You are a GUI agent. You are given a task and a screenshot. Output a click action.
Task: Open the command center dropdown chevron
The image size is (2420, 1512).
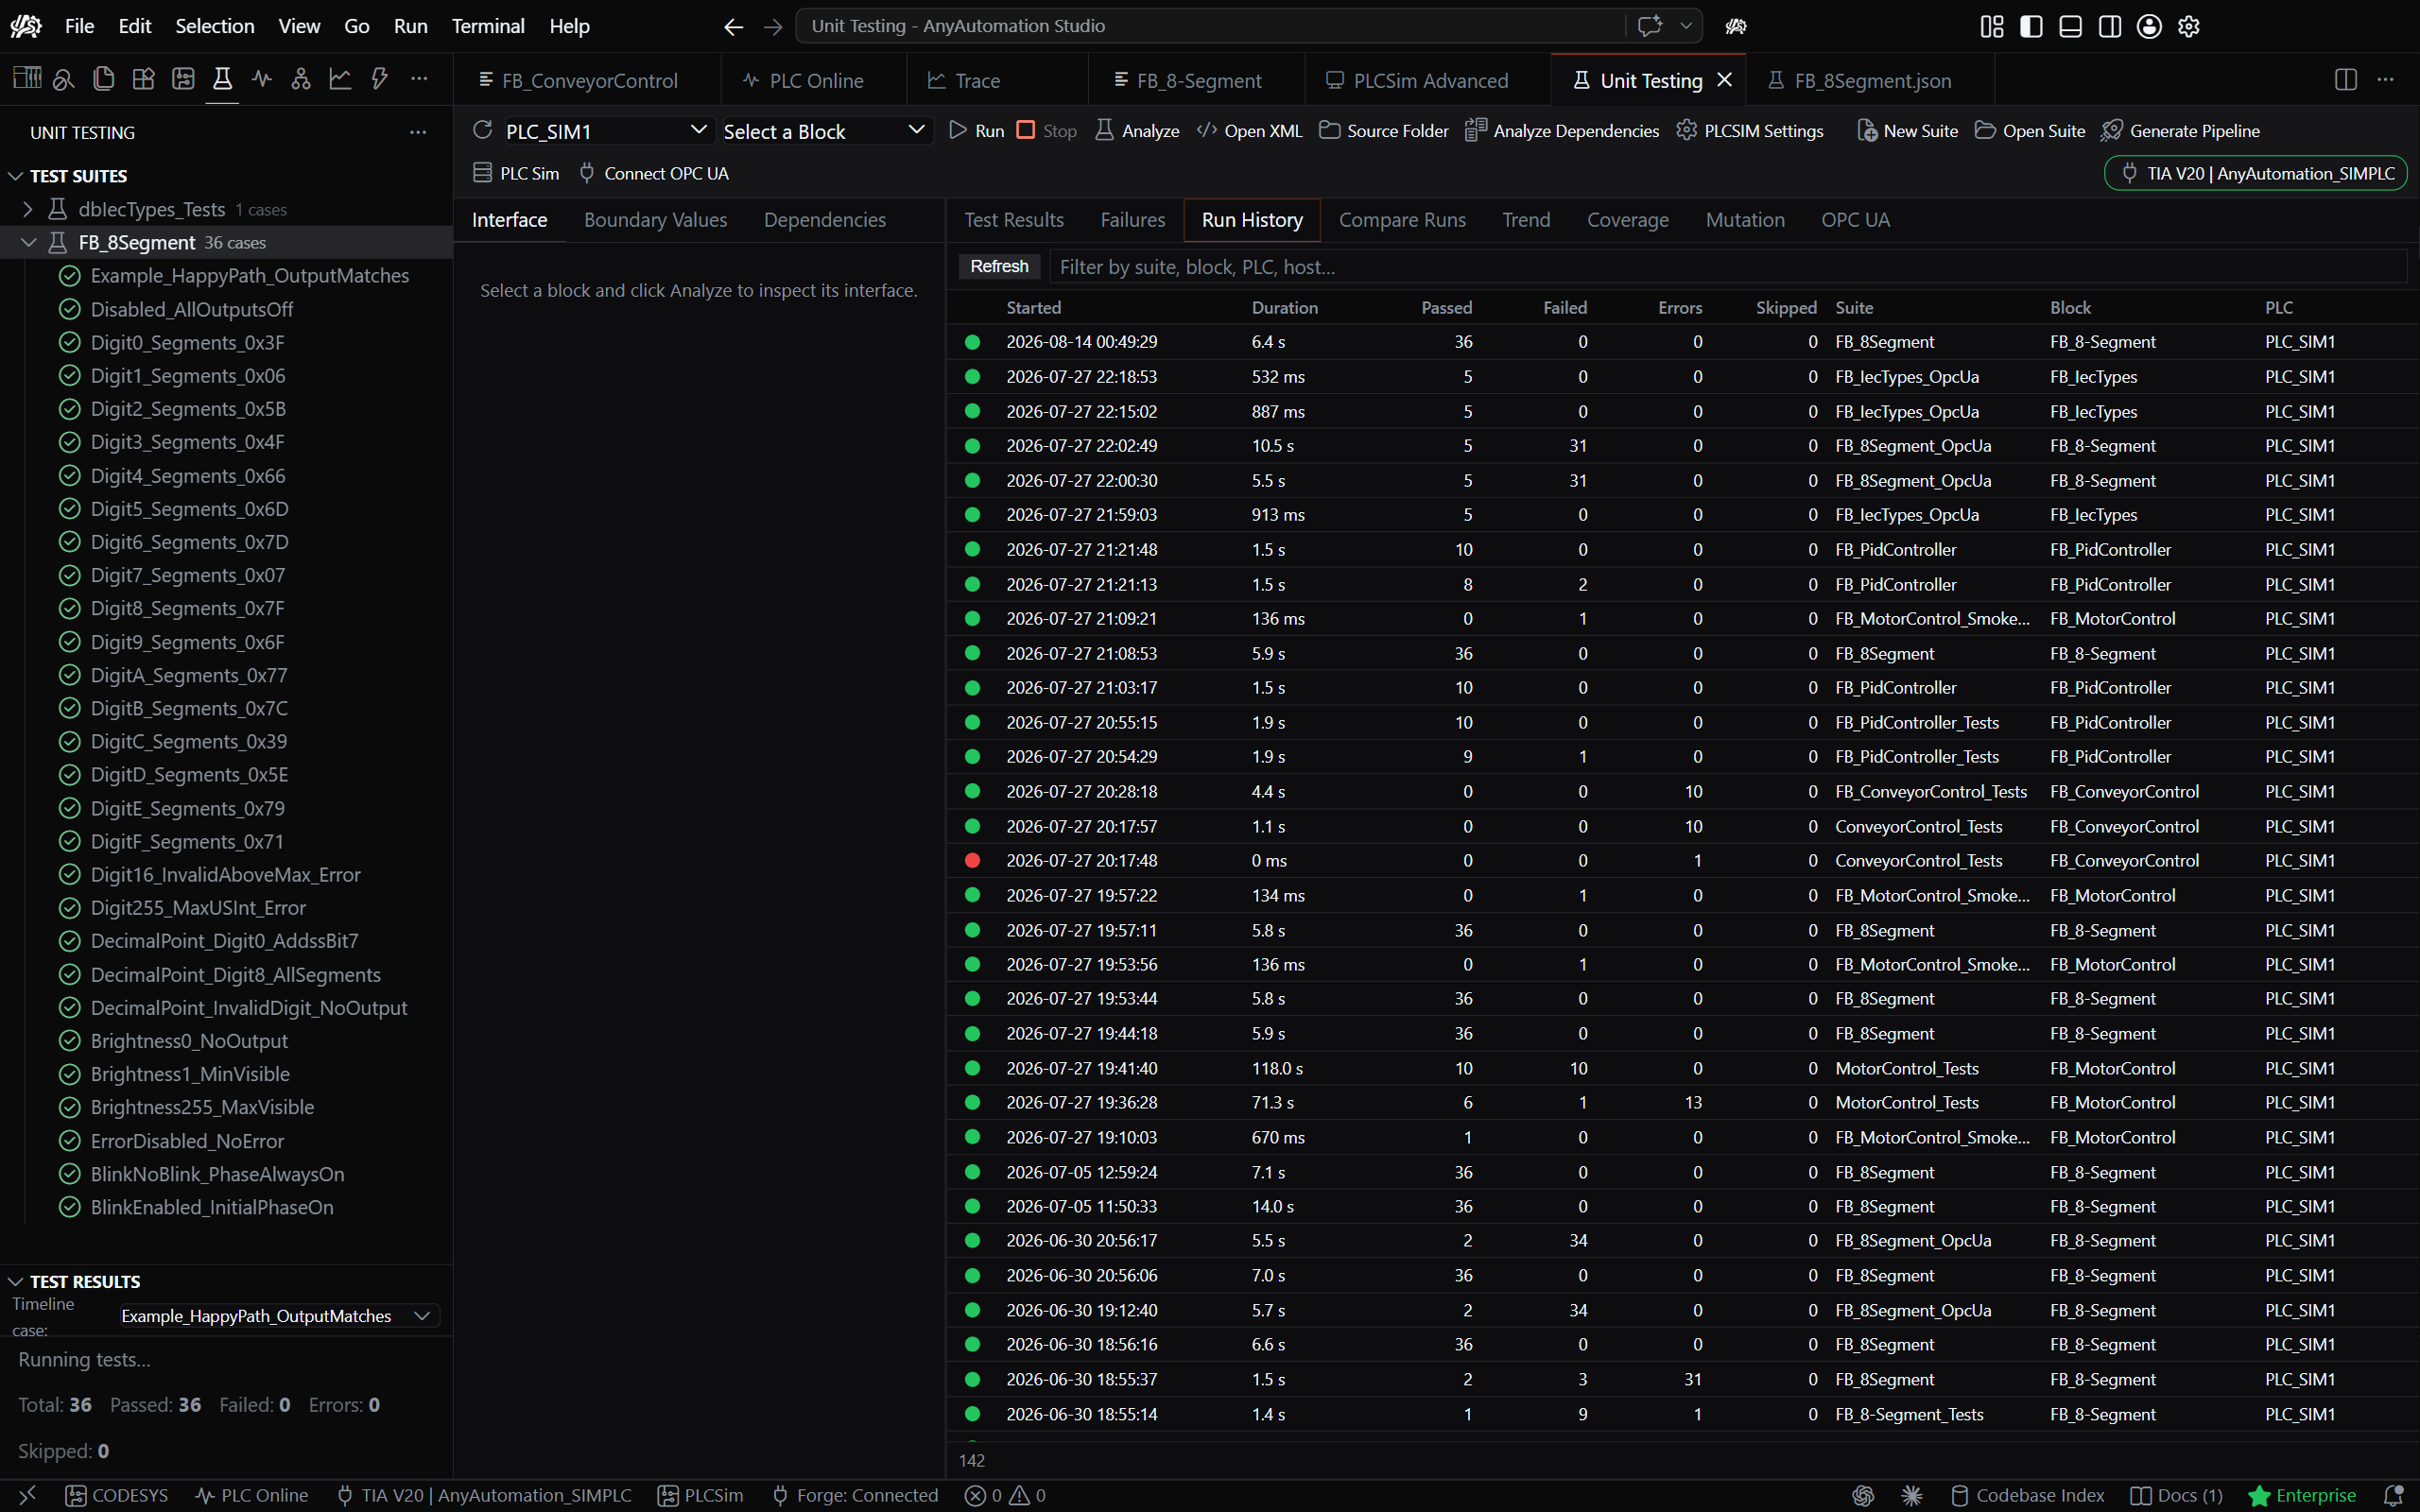[1686, 26]
